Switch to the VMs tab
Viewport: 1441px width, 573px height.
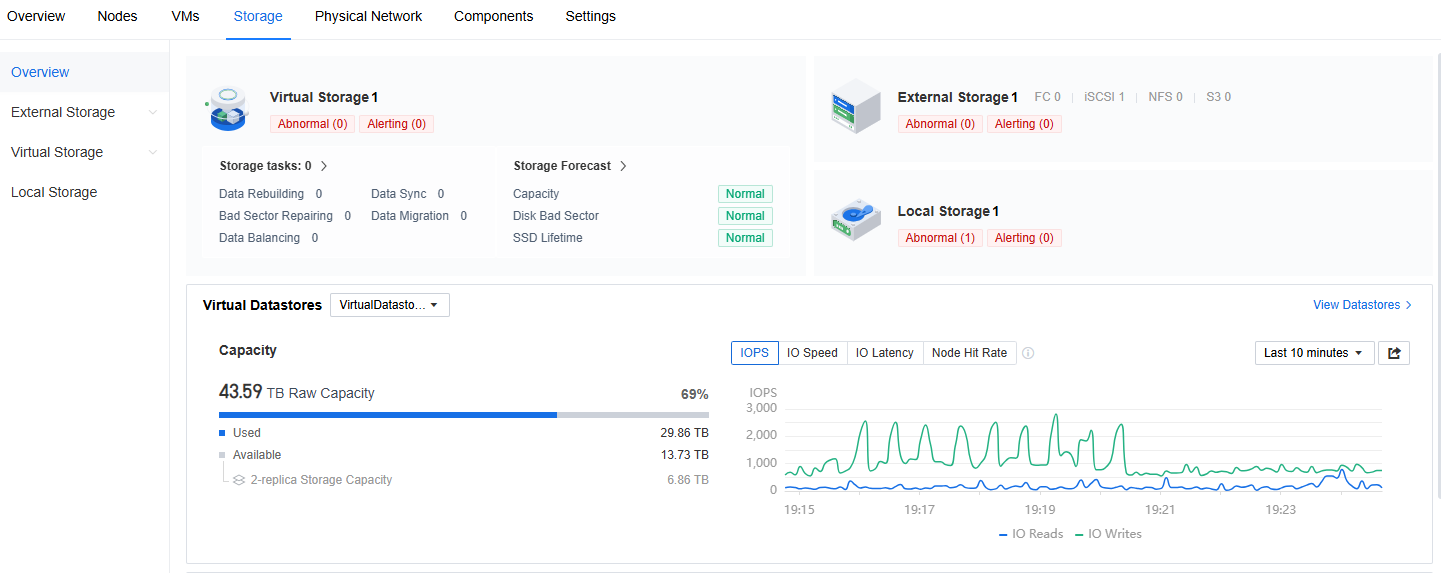[186, 16]
